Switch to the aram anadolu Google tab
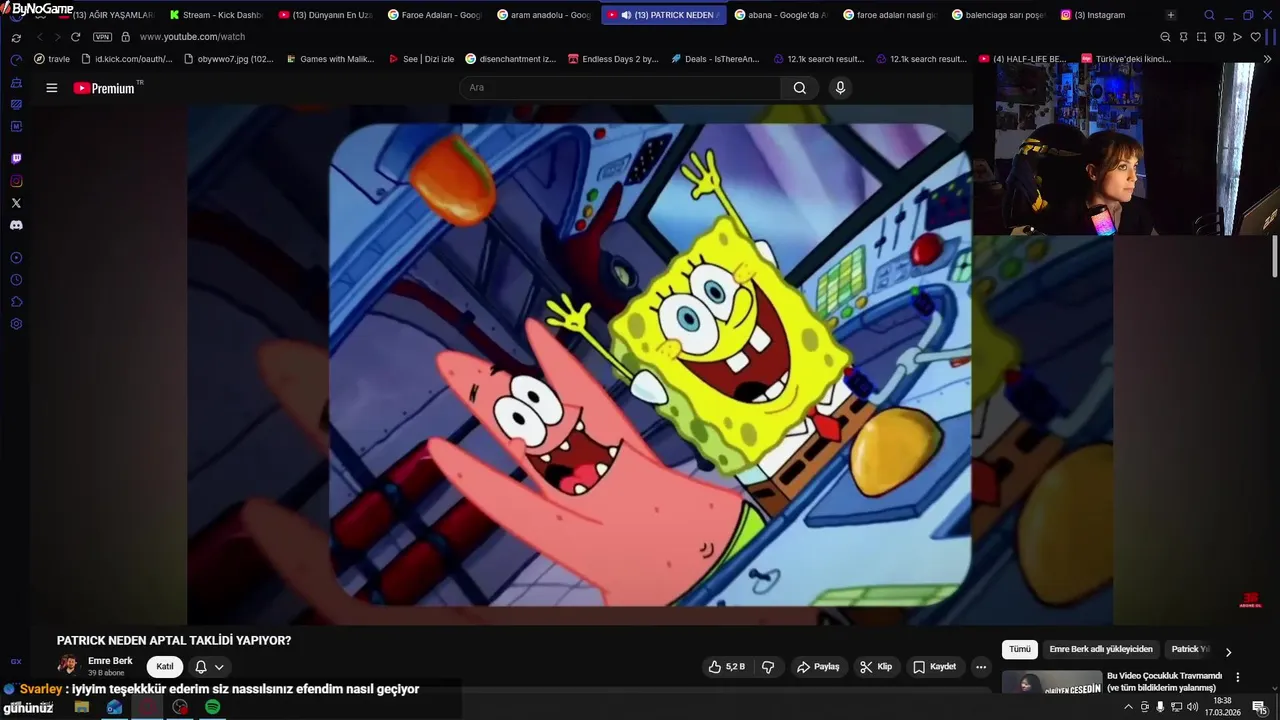Viewport: 1280px width, 720px height. pos(543,15)
